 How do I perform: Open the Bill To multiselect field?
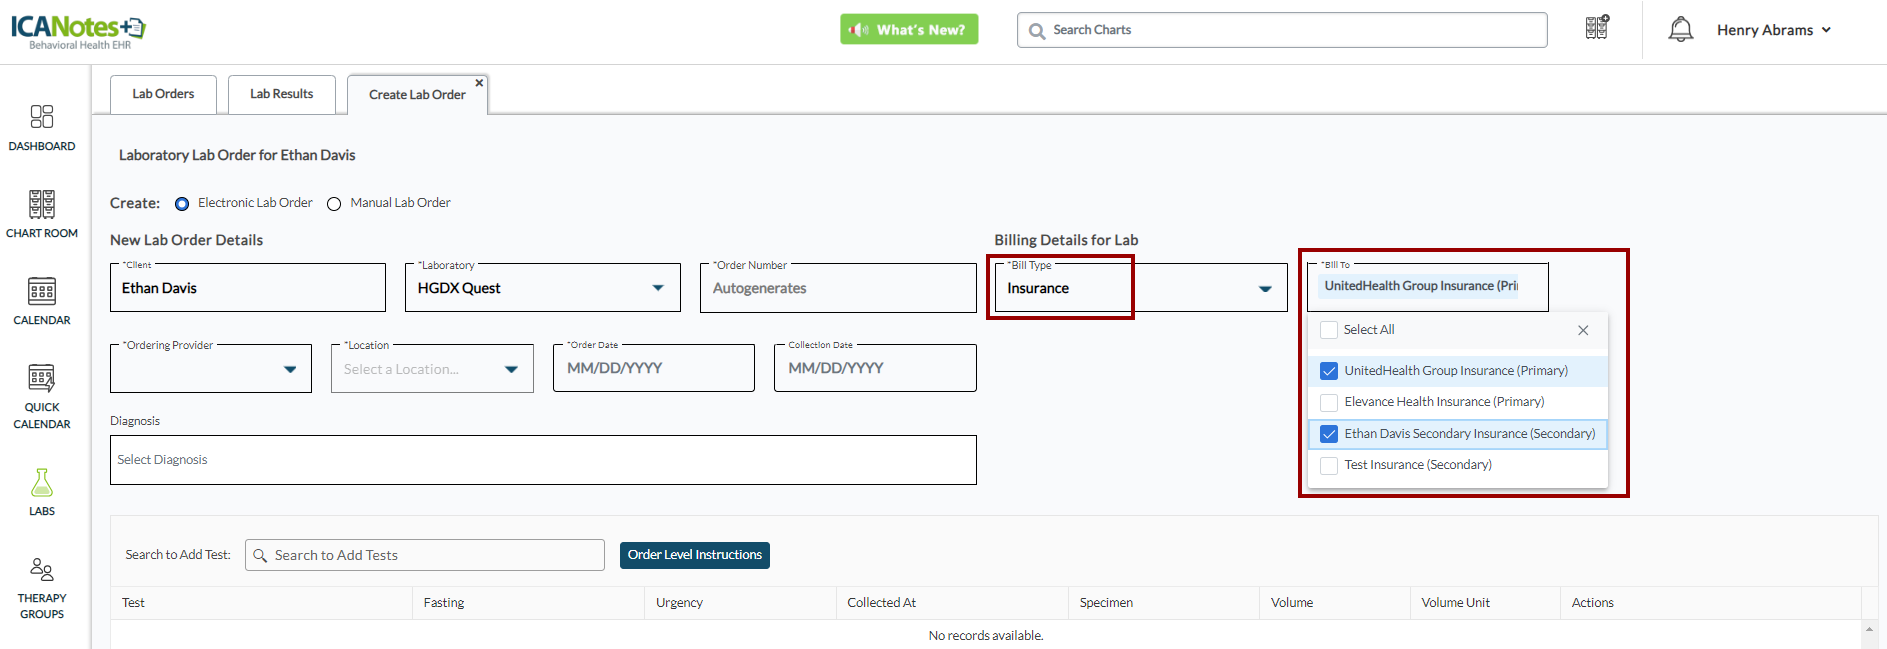[1428, 287]
